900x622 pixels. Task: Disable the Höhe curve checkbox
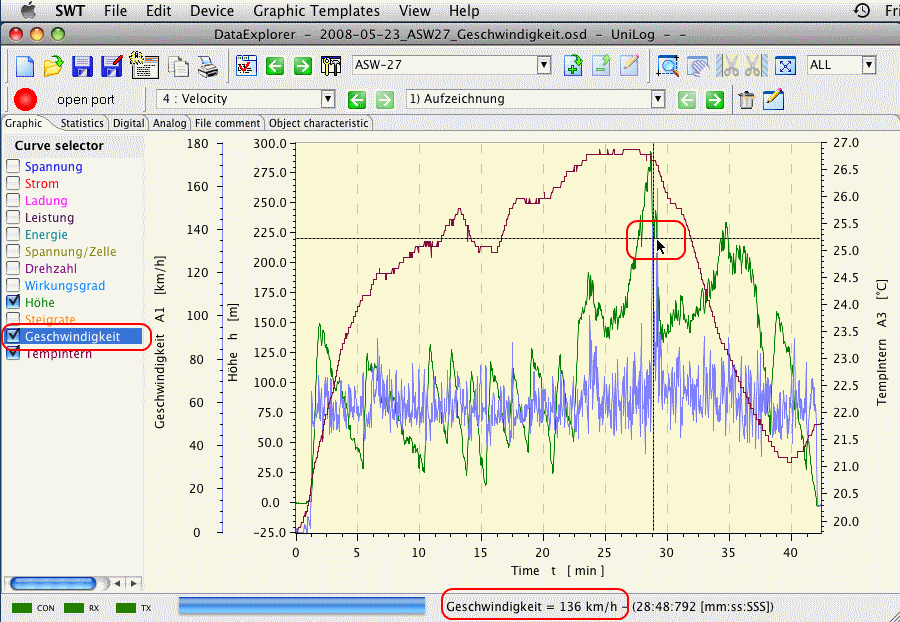pos(13,302)
